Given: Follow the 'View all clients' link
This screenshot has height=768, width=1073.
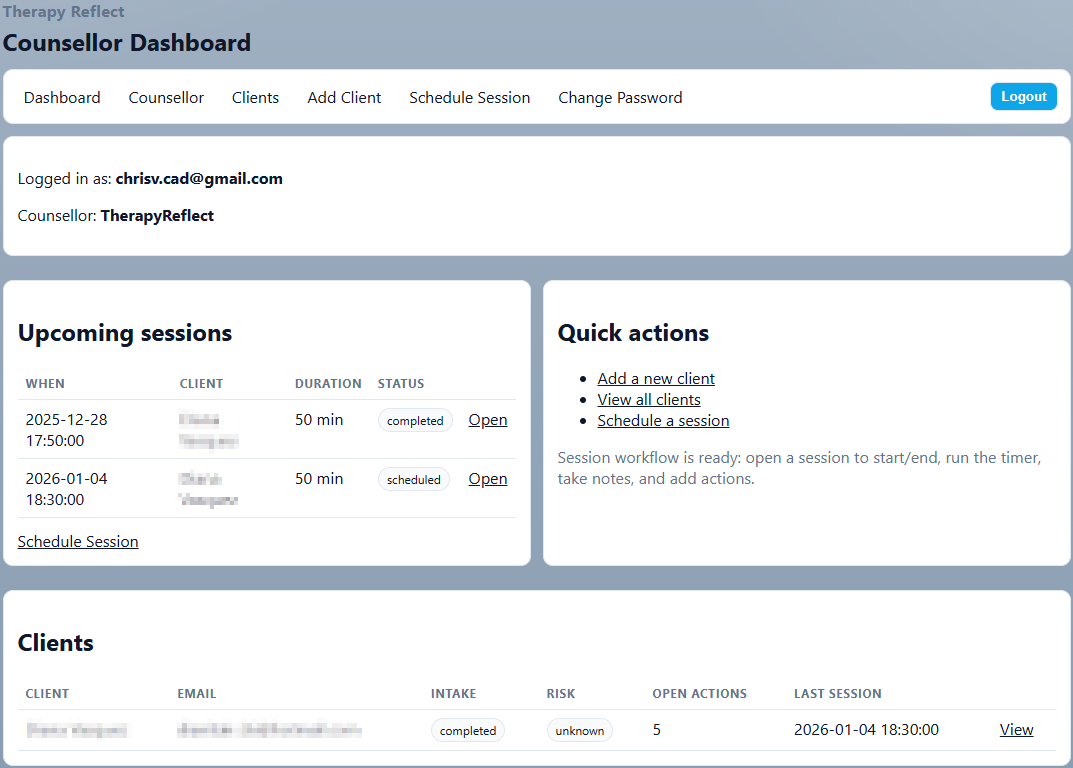Looking at the screenshot, I should pos(648,400).
